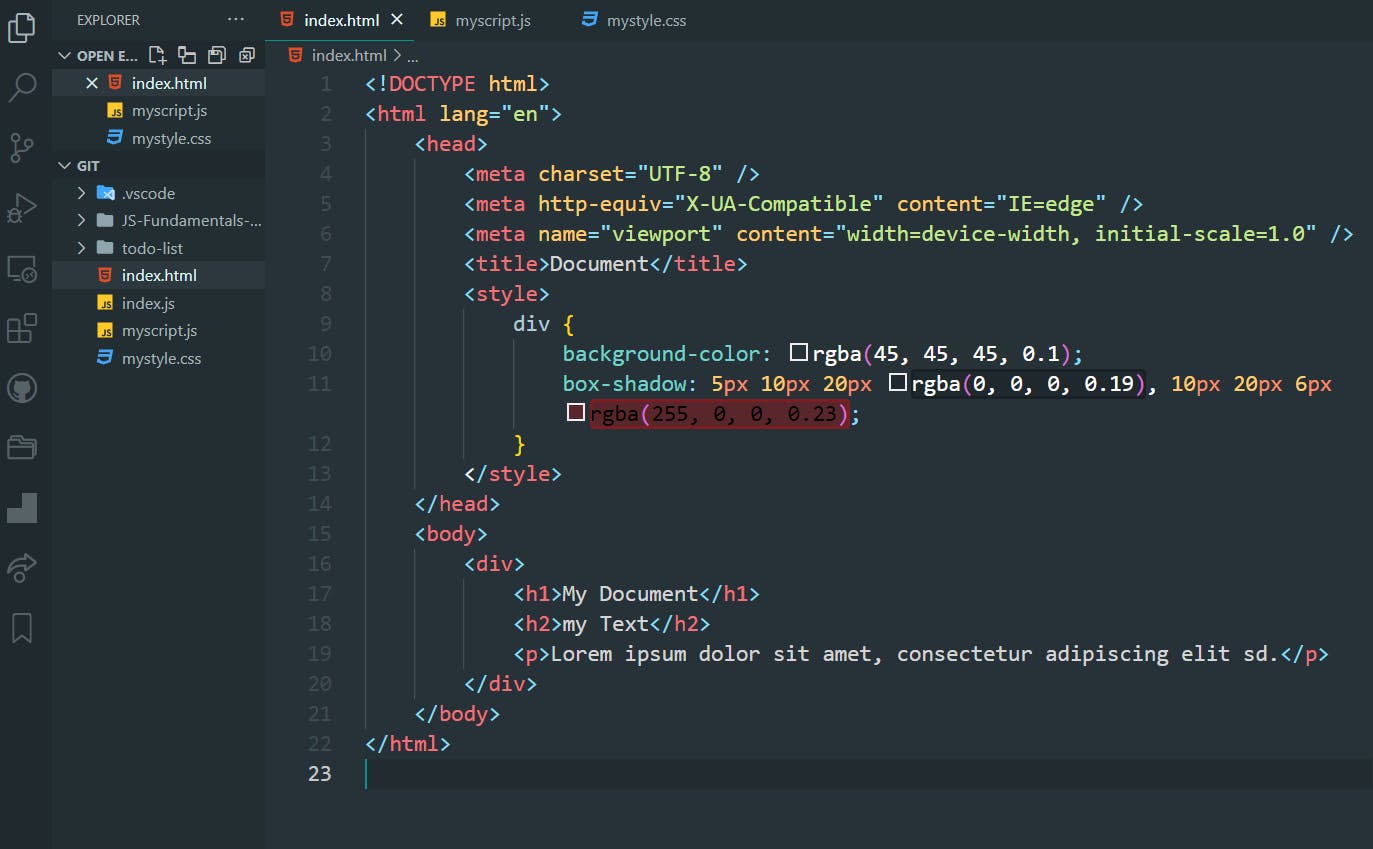1373x849 pixels.
Task: Open myscript.js in GIT folder tree
Action: click(x=159, y=331)
